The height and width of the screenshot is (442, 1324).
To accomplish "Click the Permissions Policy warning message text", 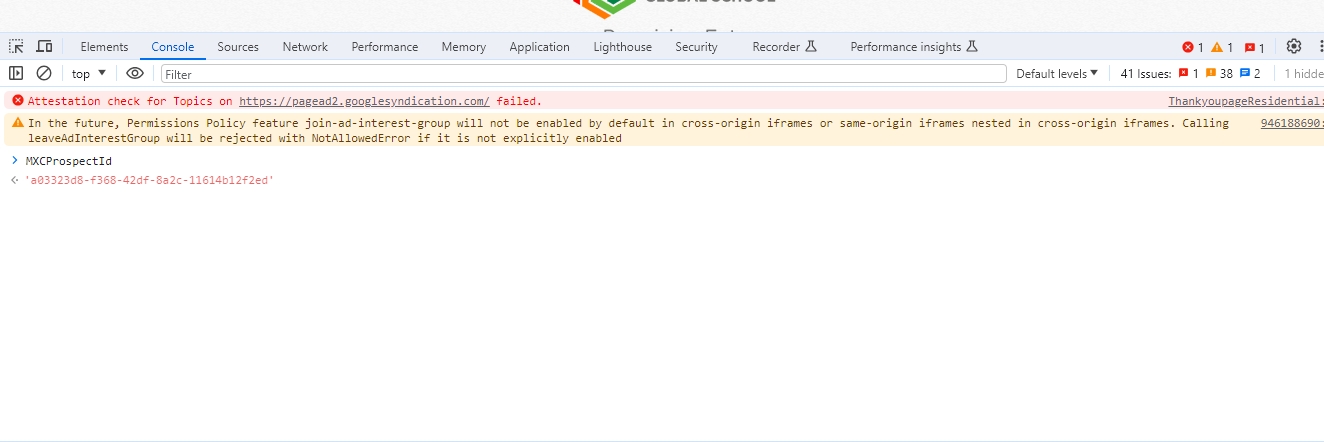I will [628, 130].
